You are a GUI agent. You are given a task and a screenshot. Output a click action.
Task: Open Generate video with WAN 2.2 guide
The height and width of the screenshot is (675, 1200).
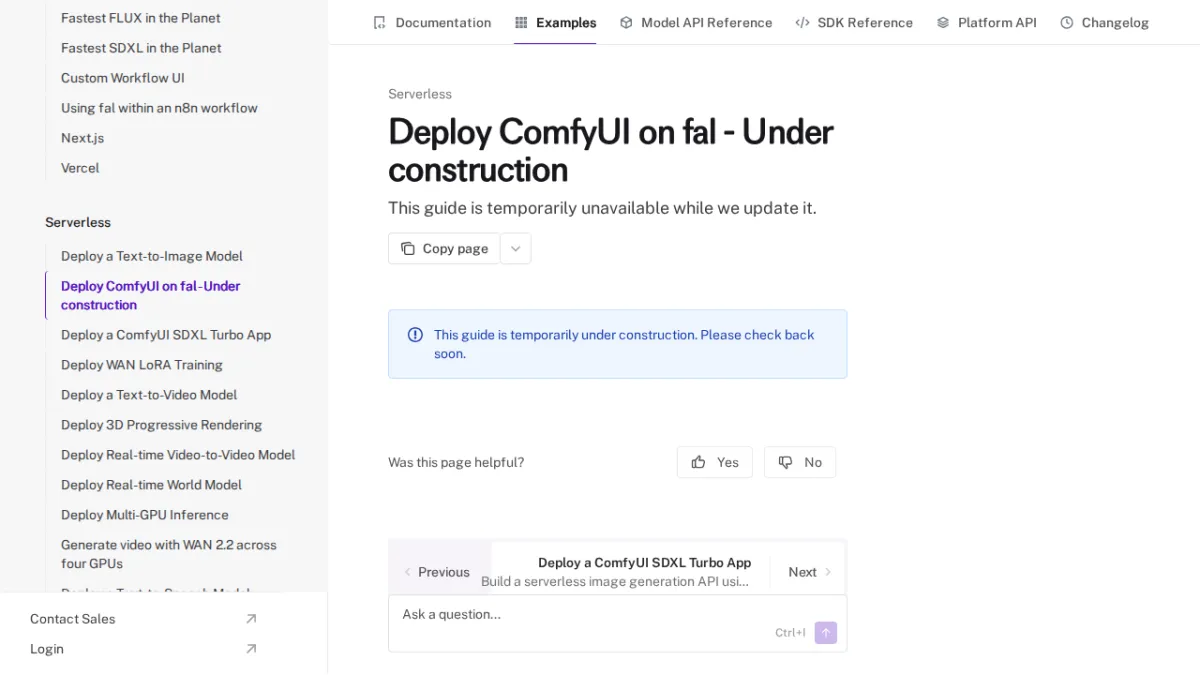coord(169,554)
